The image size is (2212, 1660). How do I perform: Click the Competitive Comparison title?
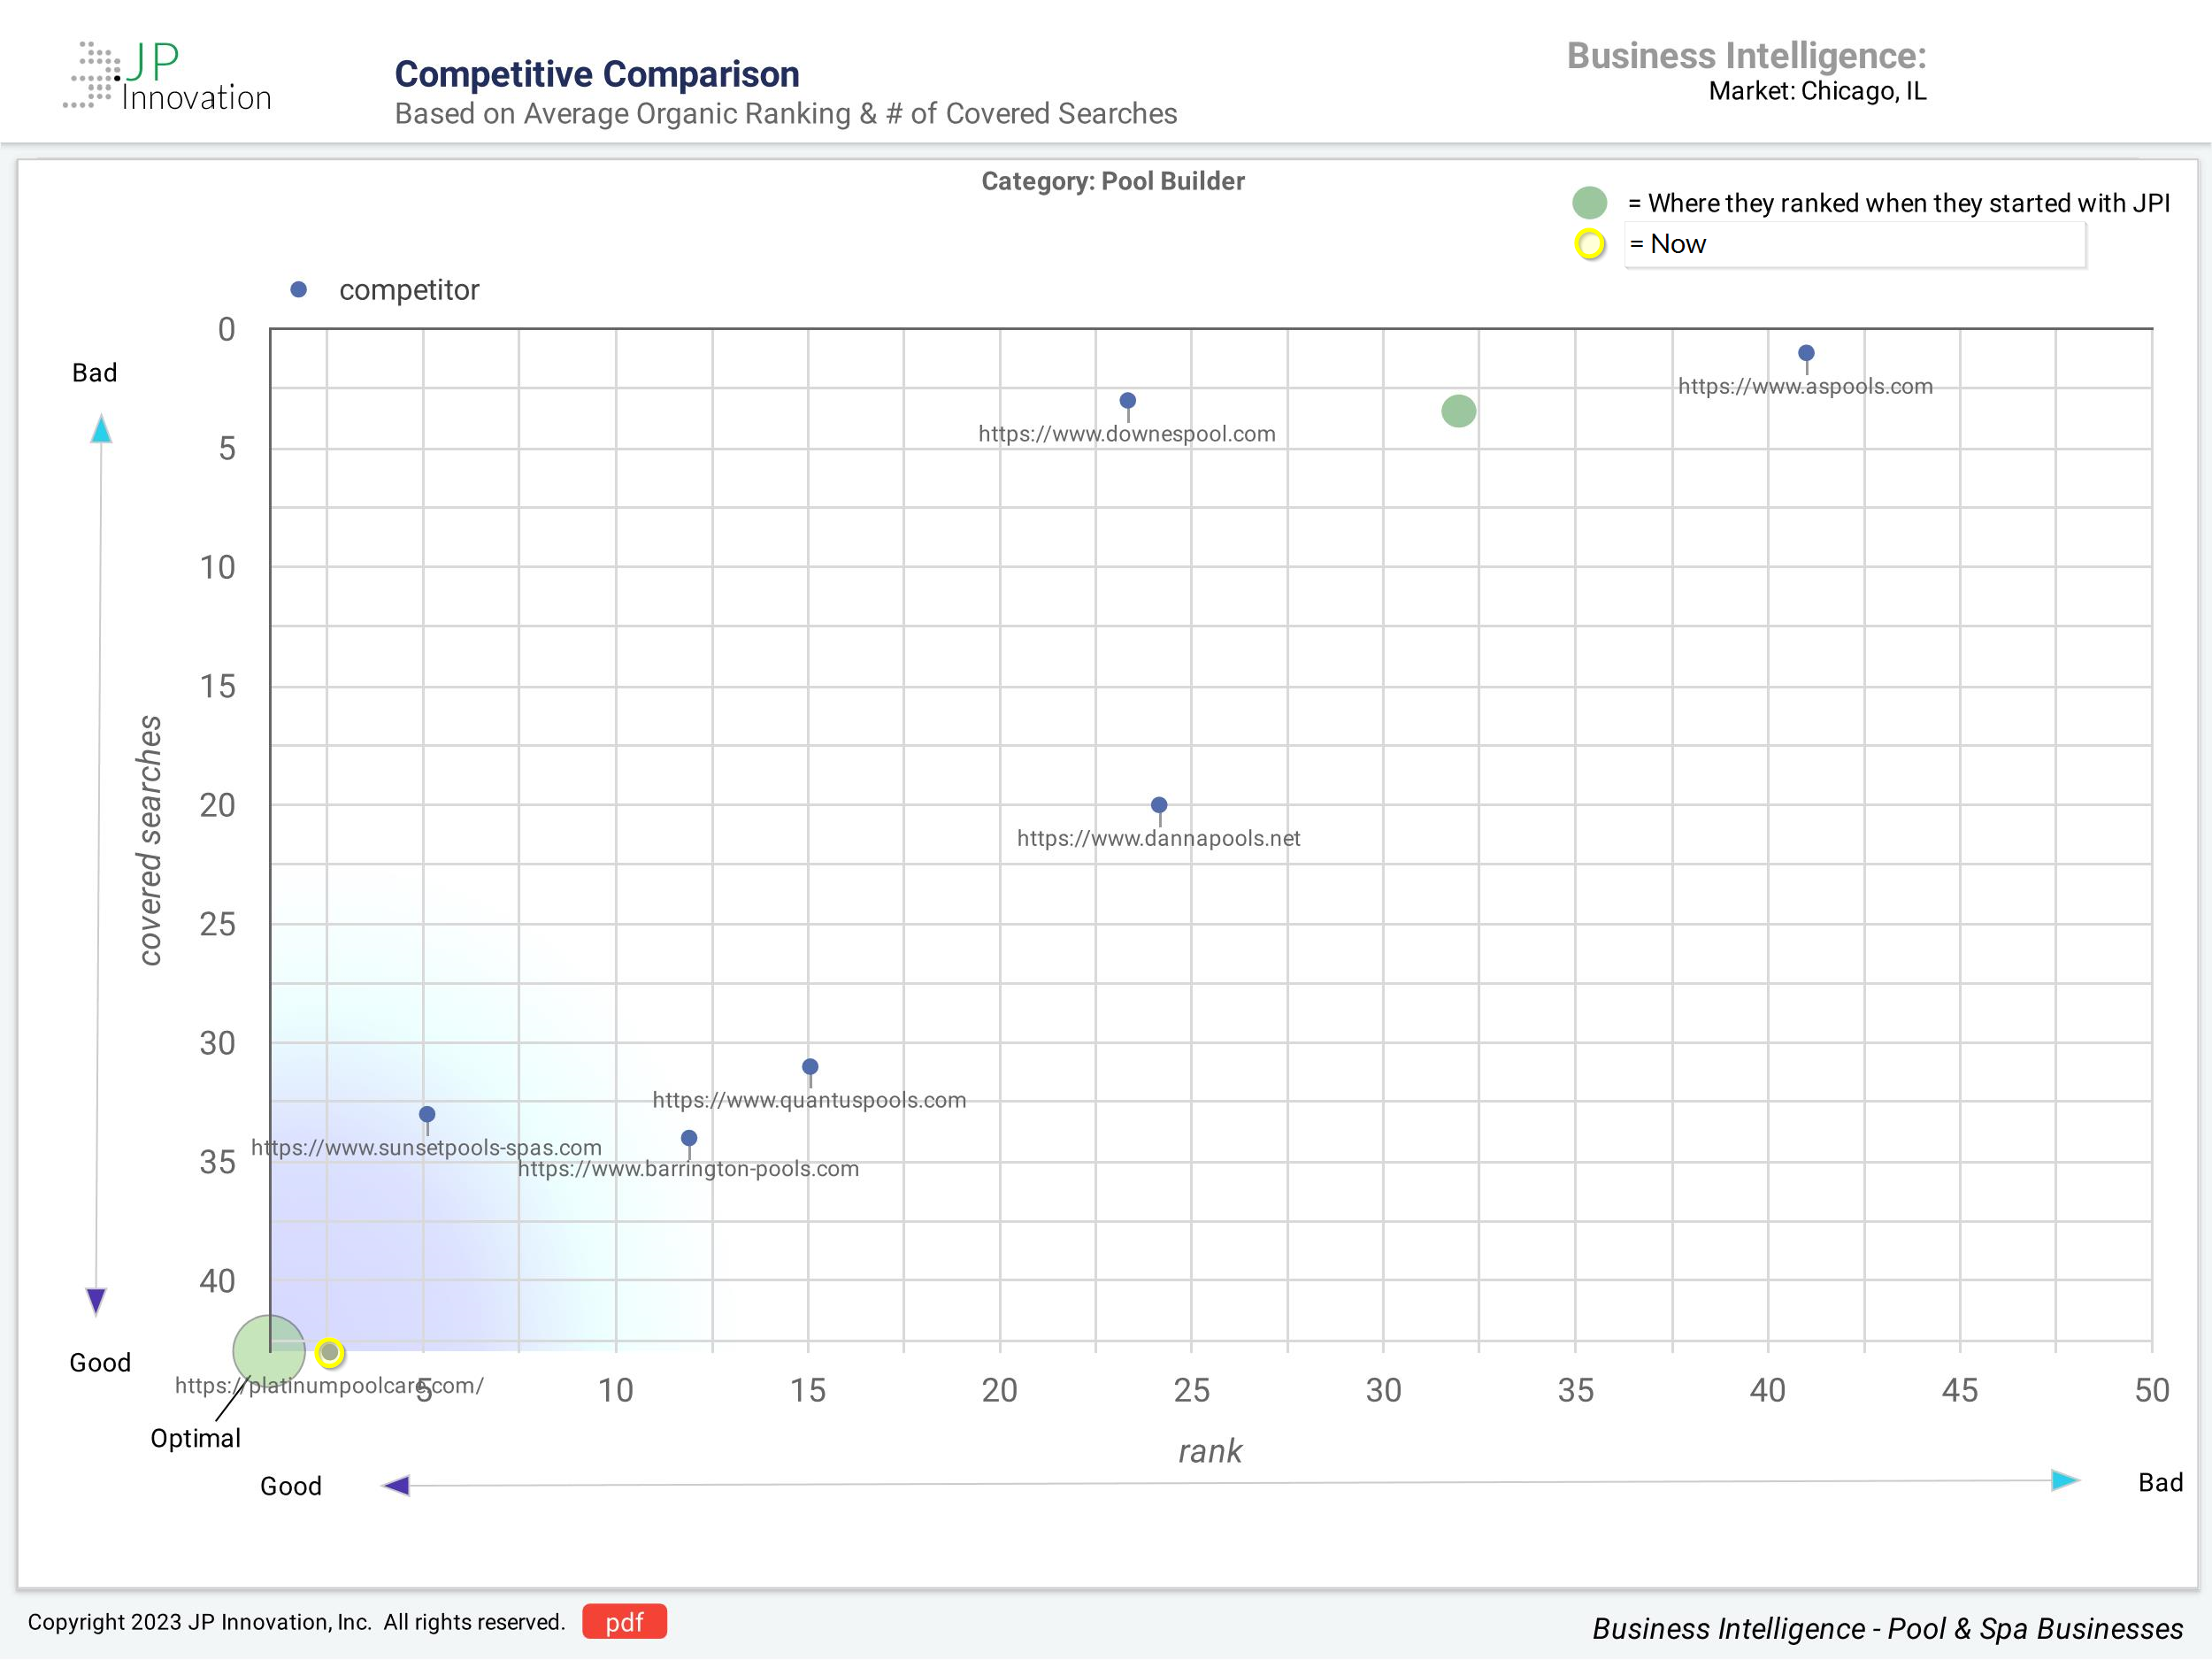pos(597,74)
